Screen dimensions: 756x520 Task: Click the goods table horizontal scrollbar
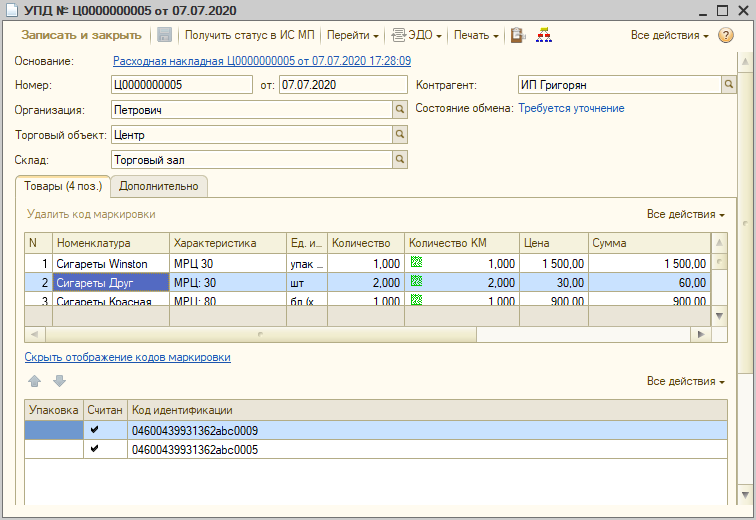pos(260,334)
